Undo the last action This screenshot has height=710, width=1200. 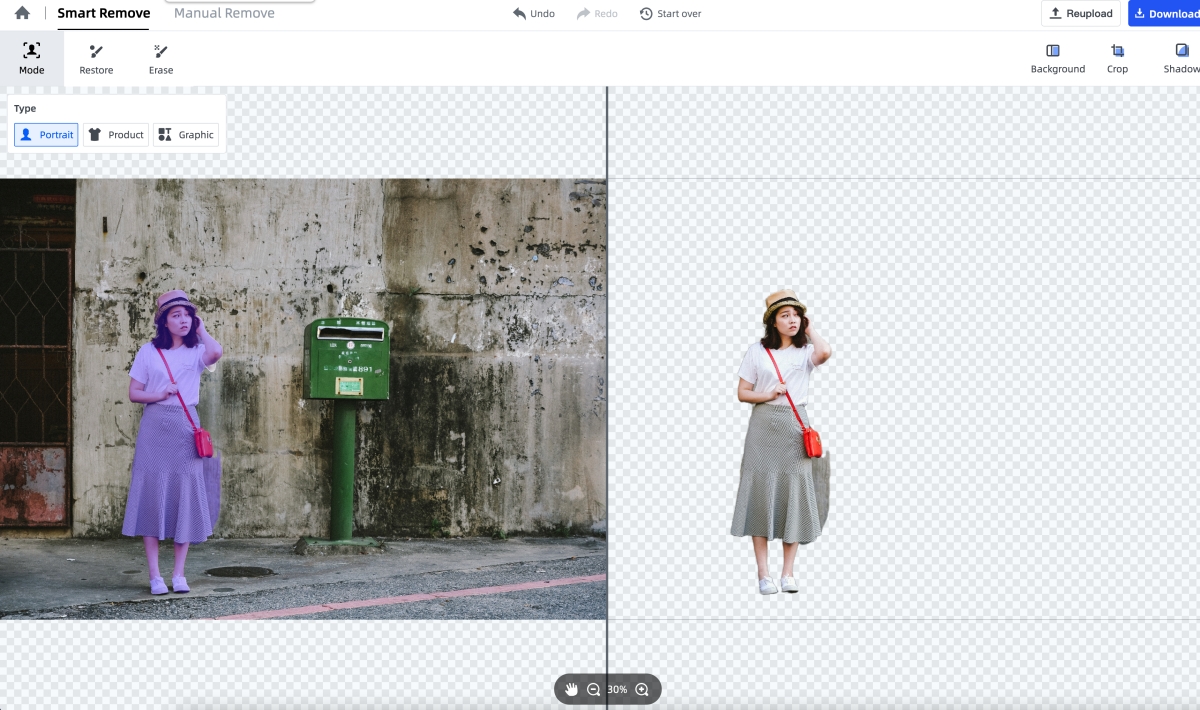point(534,14)
